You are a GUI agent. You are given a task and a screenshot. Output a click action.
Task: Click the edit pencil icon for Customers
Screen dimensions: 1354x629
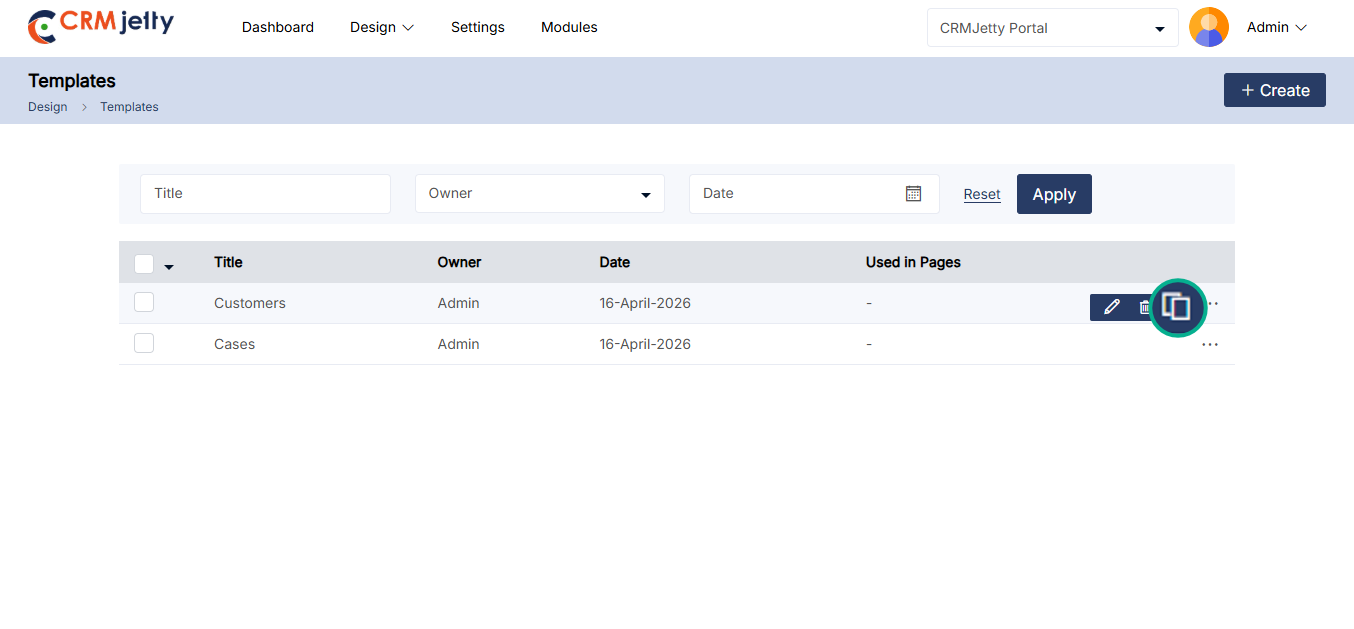(1111, 307)
